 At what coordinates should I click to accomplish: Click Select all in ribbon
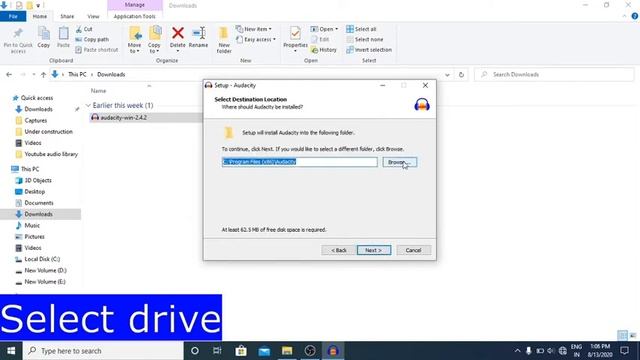click(x=361, y=29)
